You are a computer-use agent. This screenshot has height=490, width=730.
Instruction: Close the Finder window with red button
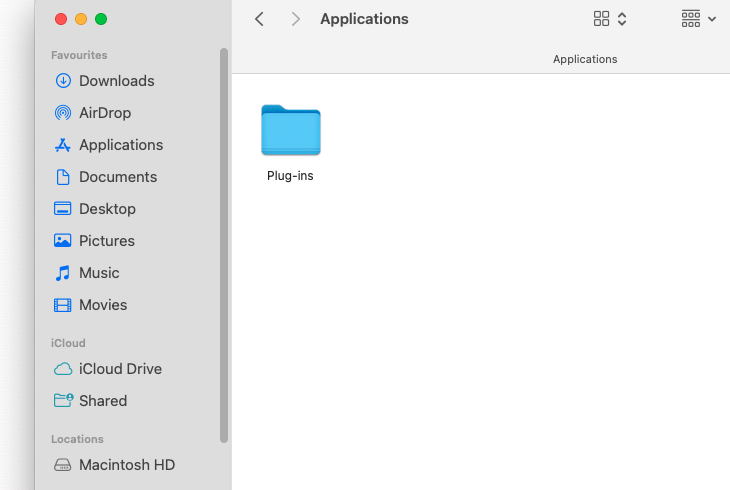(61, 19)
